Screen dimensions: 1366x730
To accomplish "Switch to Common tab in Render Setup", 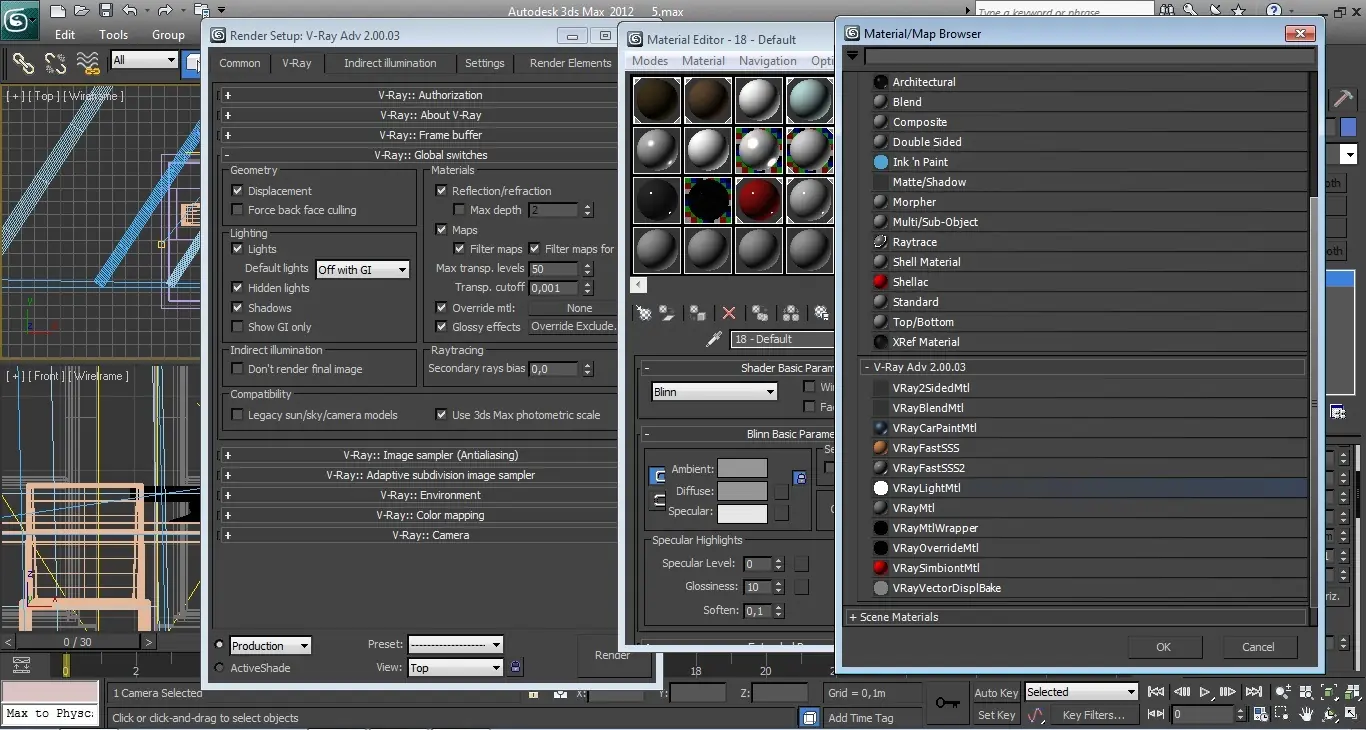I will [x=240, y=63].
